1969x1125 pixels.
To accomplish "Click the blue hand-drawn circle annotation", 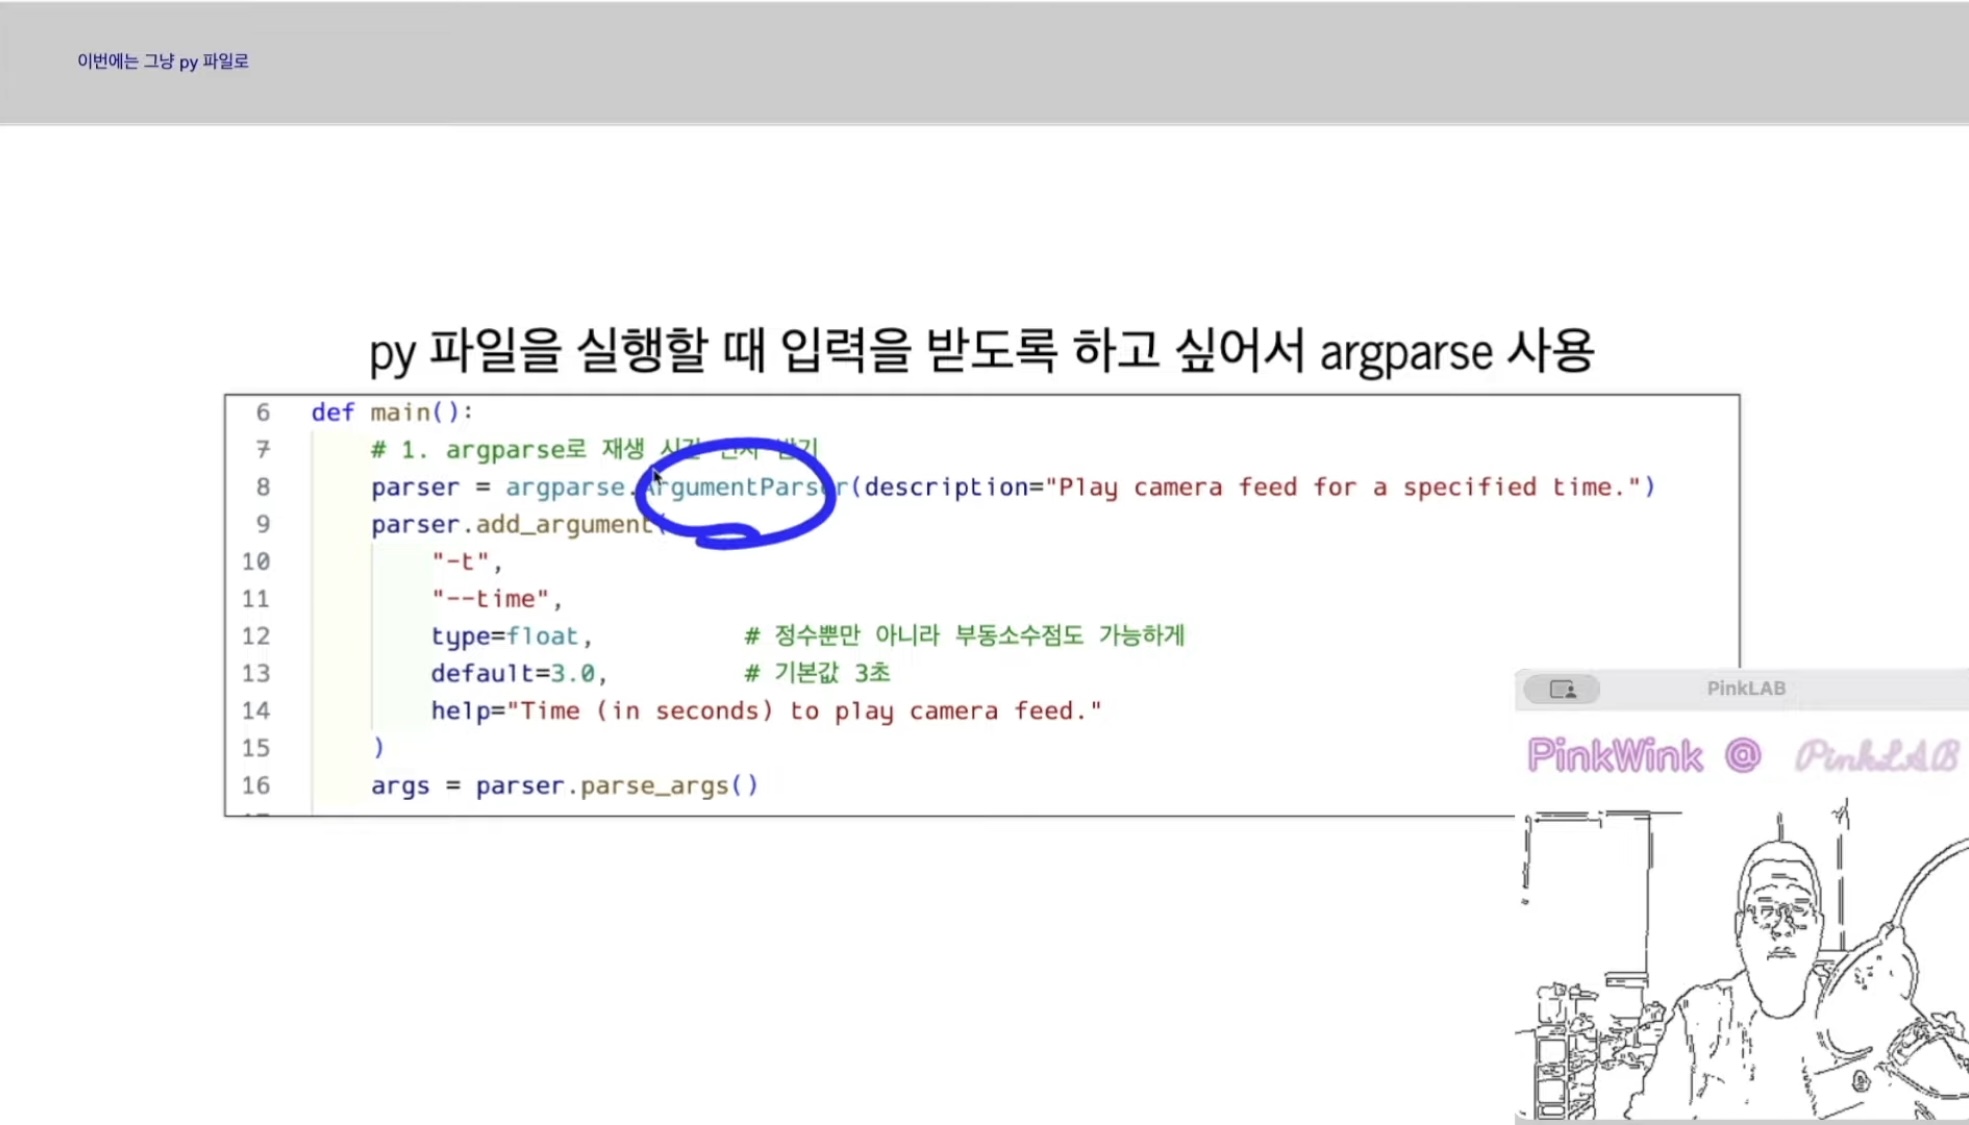I will tap(735, 493).
